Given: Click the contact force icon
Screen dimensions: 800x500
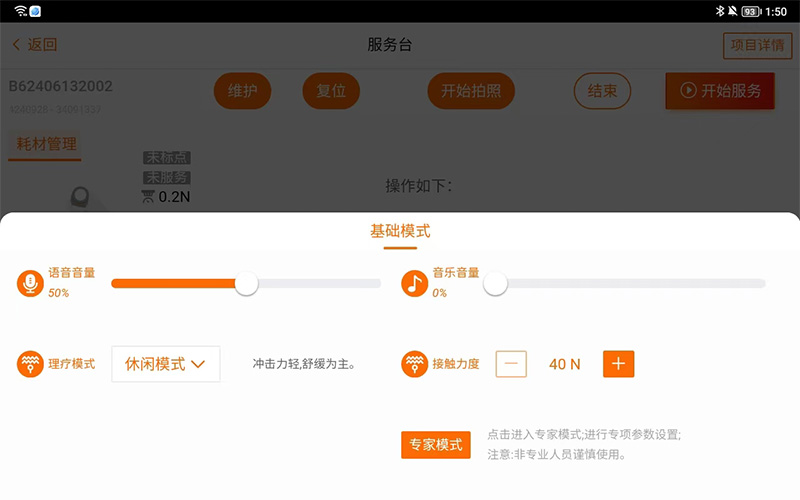Looking at the screenshot, I should pos(414,364).
